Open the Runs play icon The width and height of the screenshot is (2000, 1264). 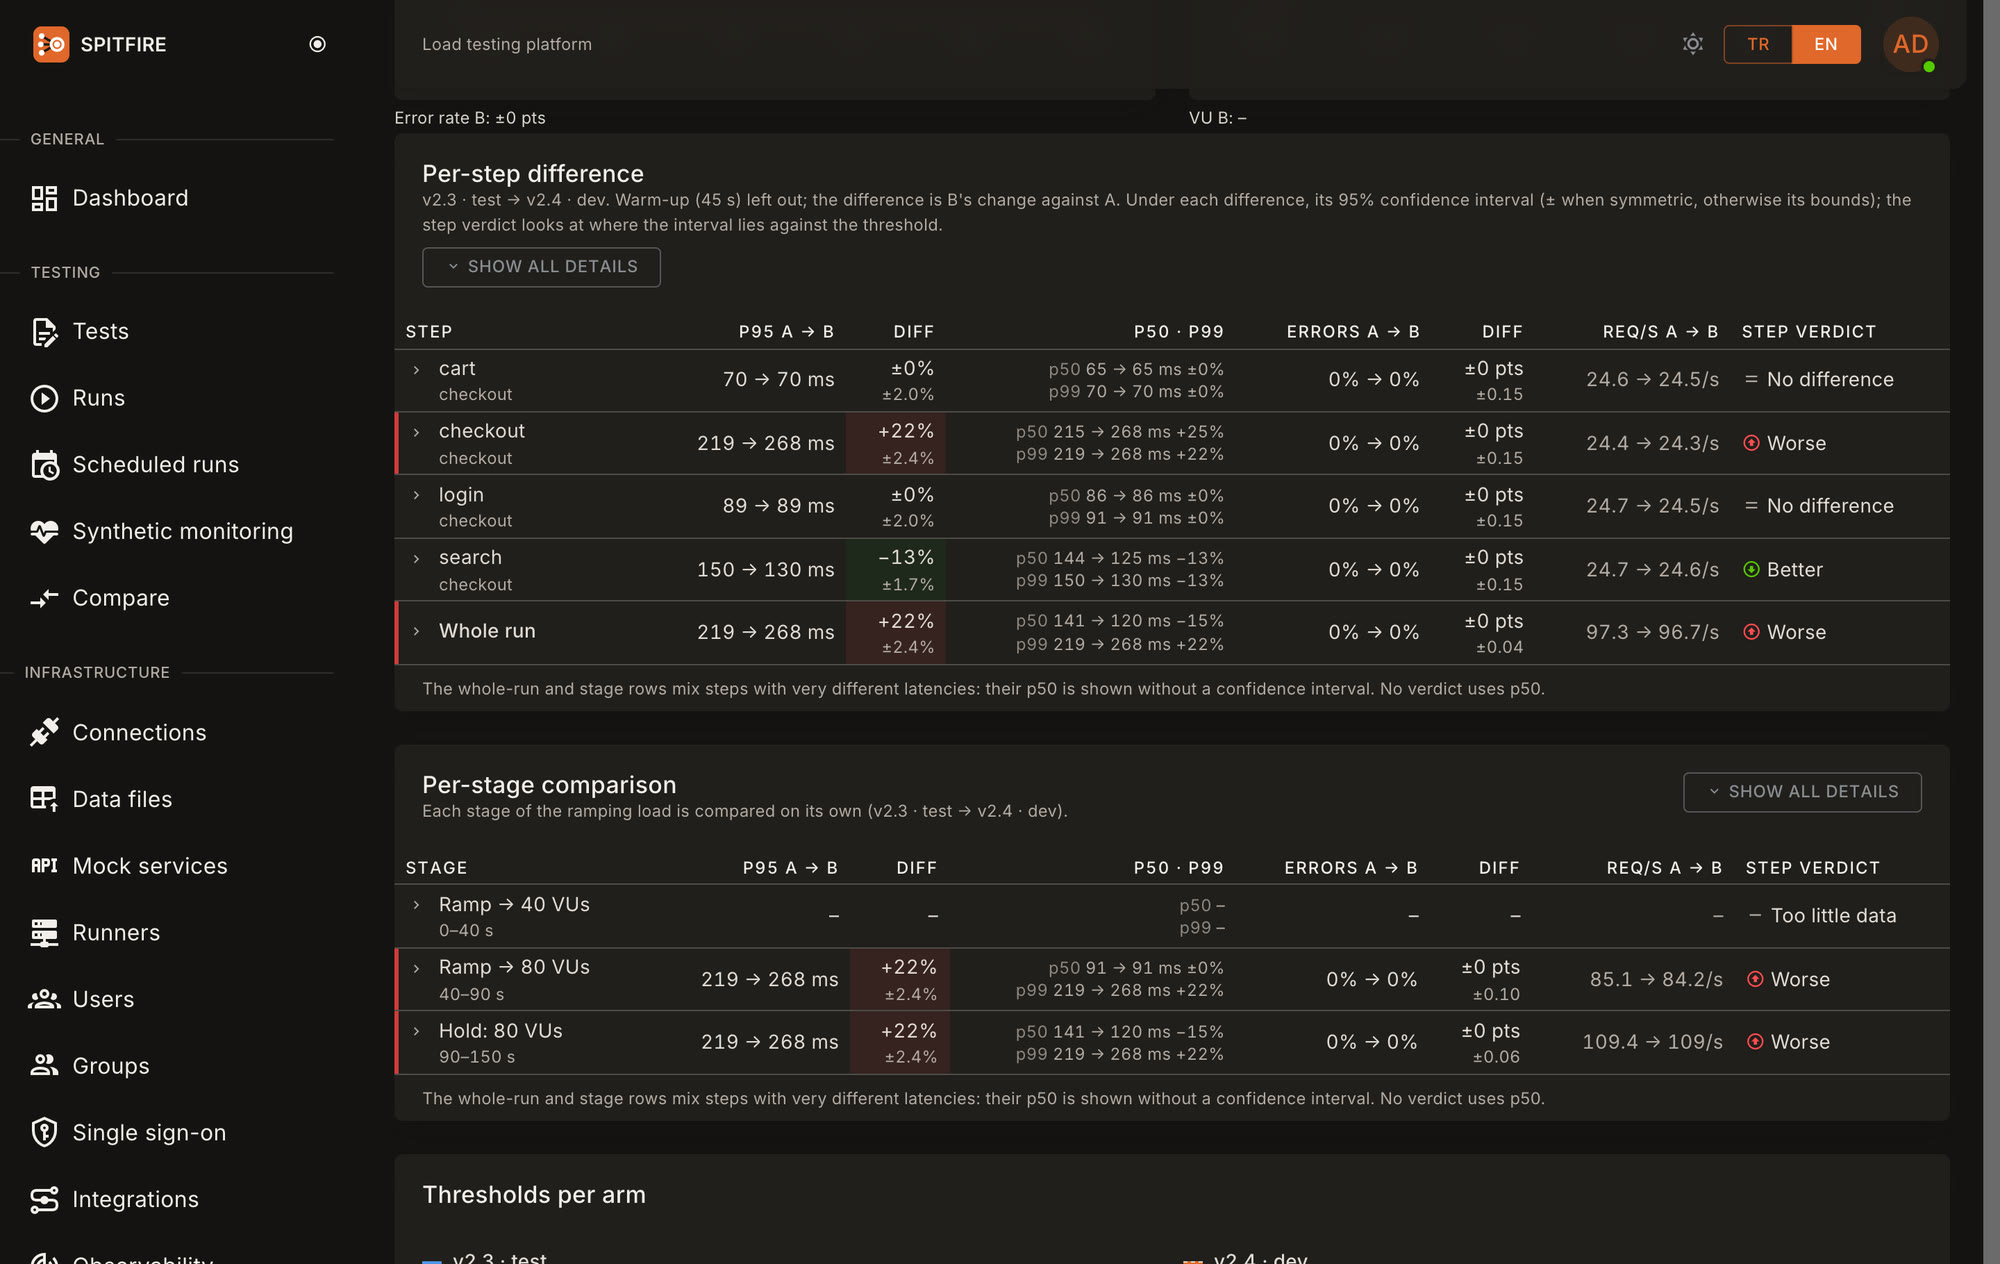[x=44, y=398]
